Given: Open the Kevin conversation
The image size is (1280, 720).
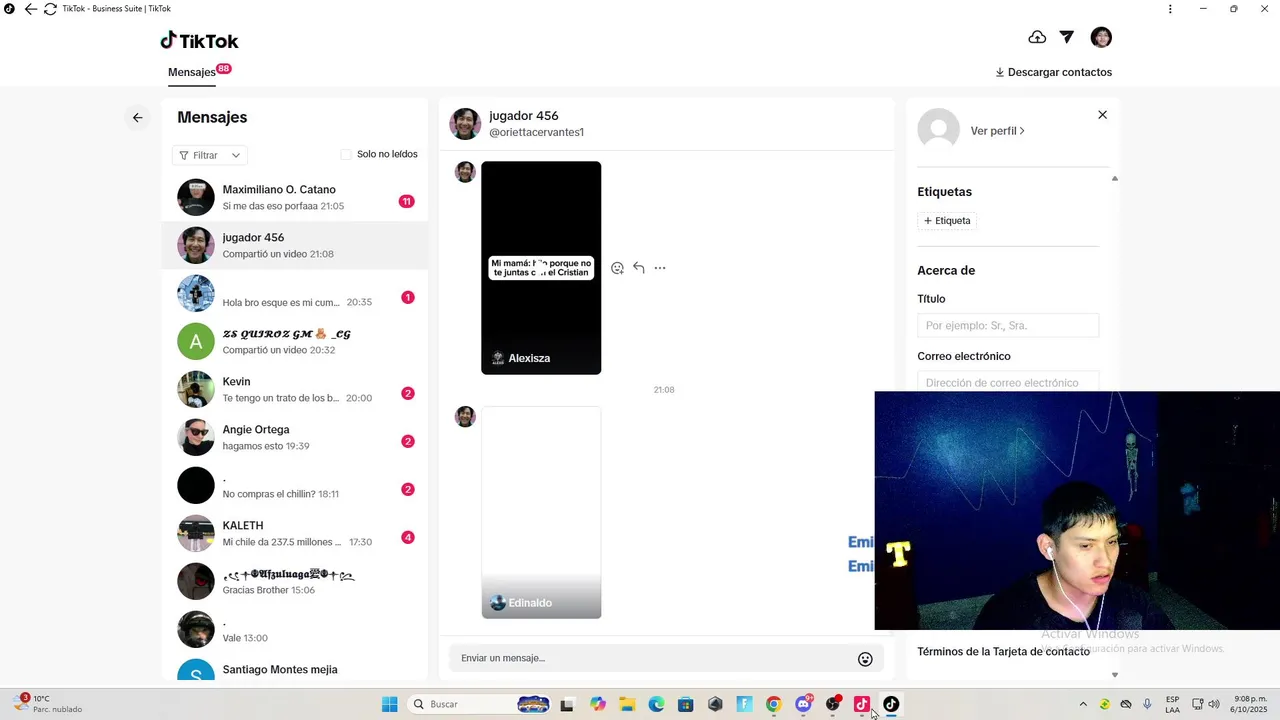Looking at the screenshot, I should coord(295,389).
